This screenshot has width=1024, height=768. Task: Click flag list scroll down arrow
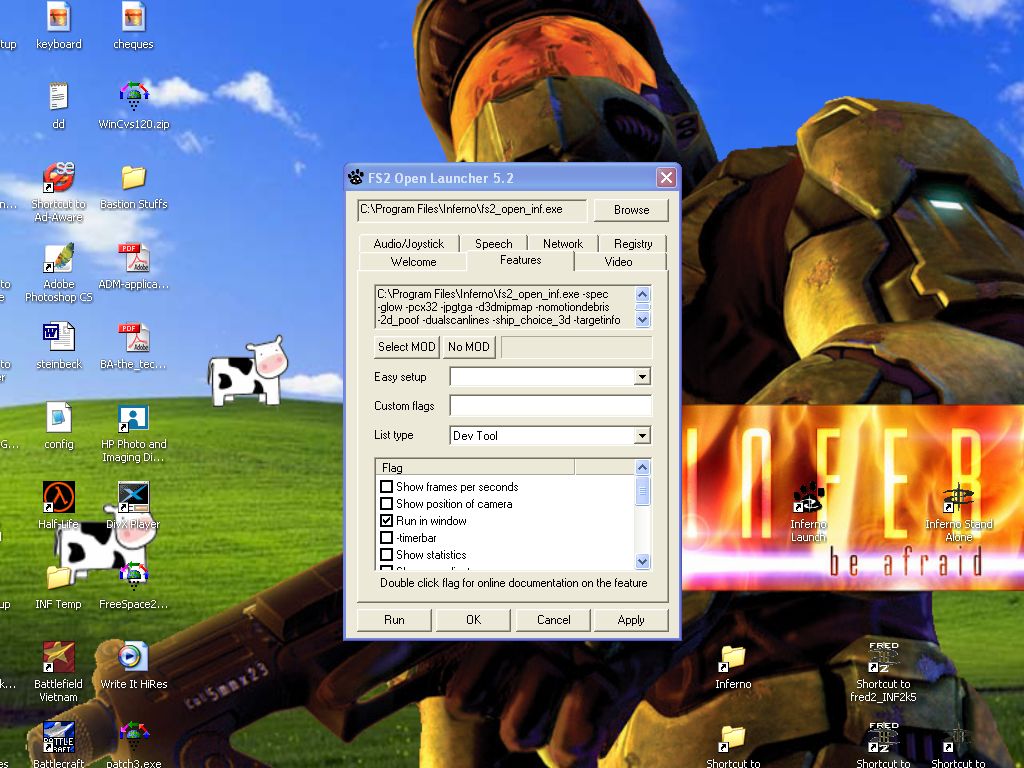643,562
